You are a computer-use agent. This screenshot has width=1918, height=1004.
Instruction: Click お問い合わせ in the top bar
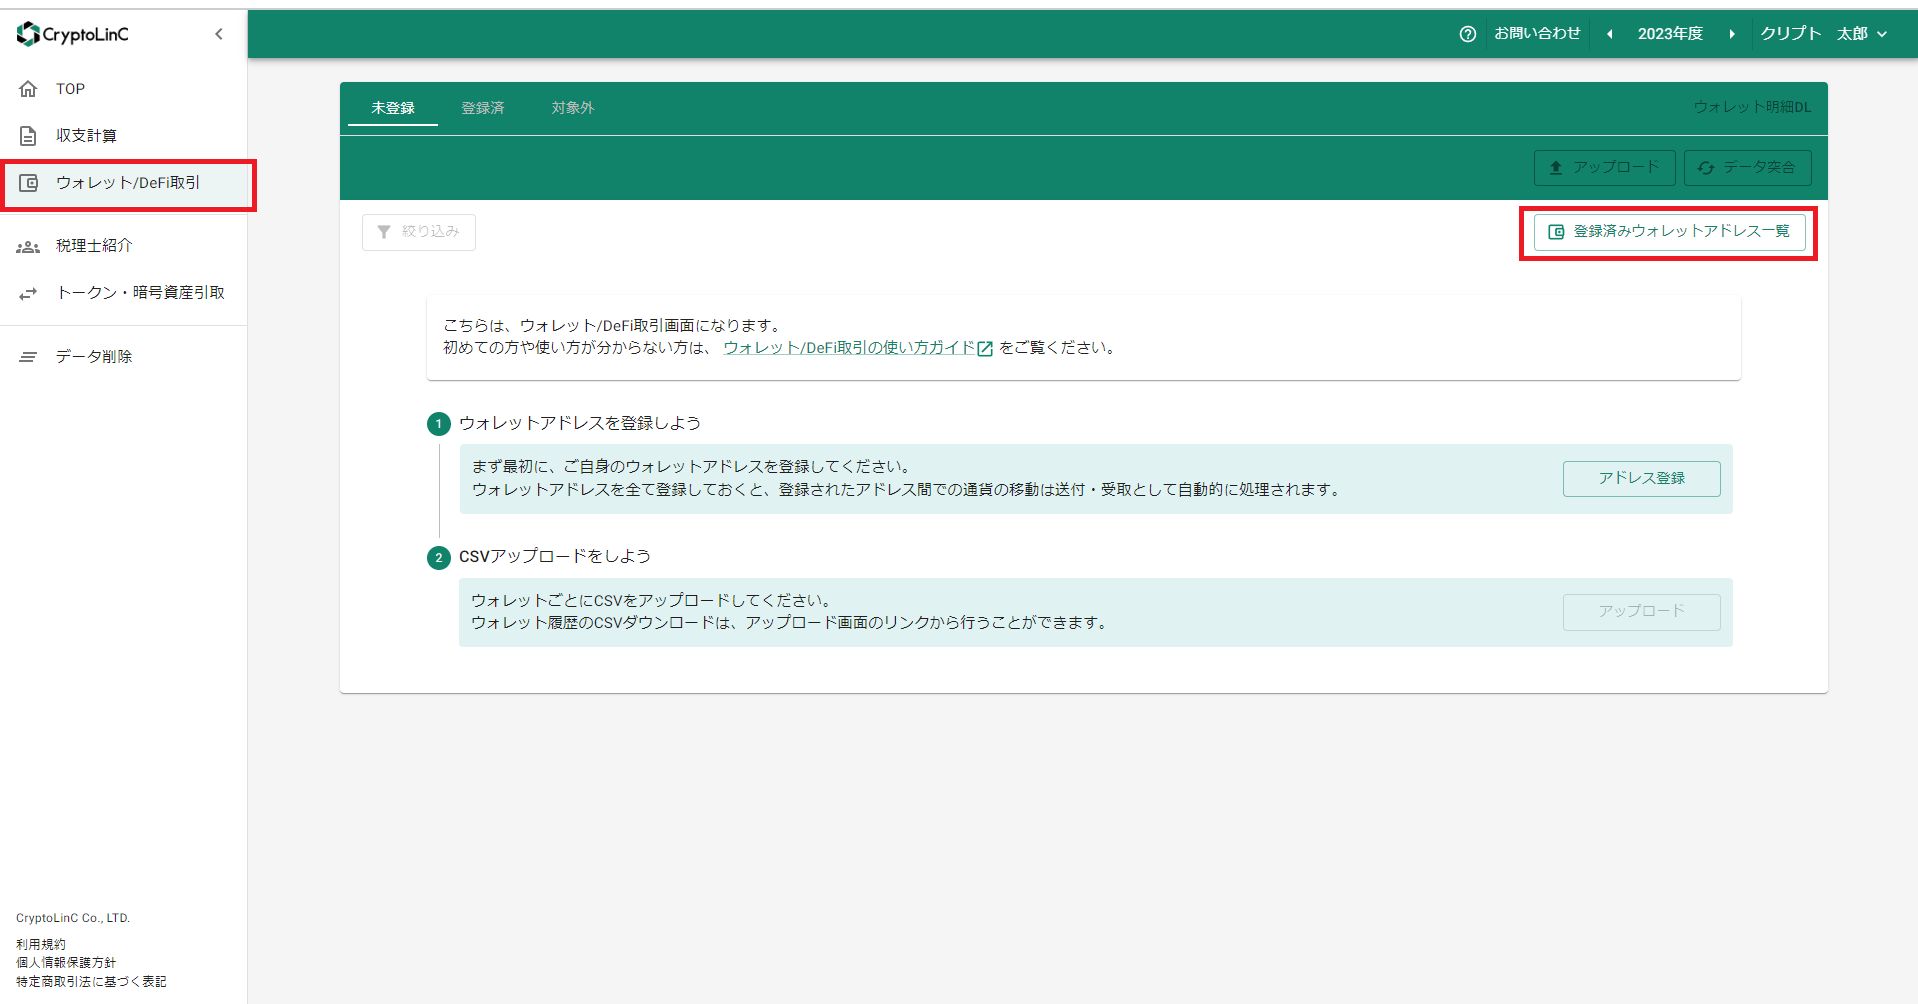click(1537, 33)
